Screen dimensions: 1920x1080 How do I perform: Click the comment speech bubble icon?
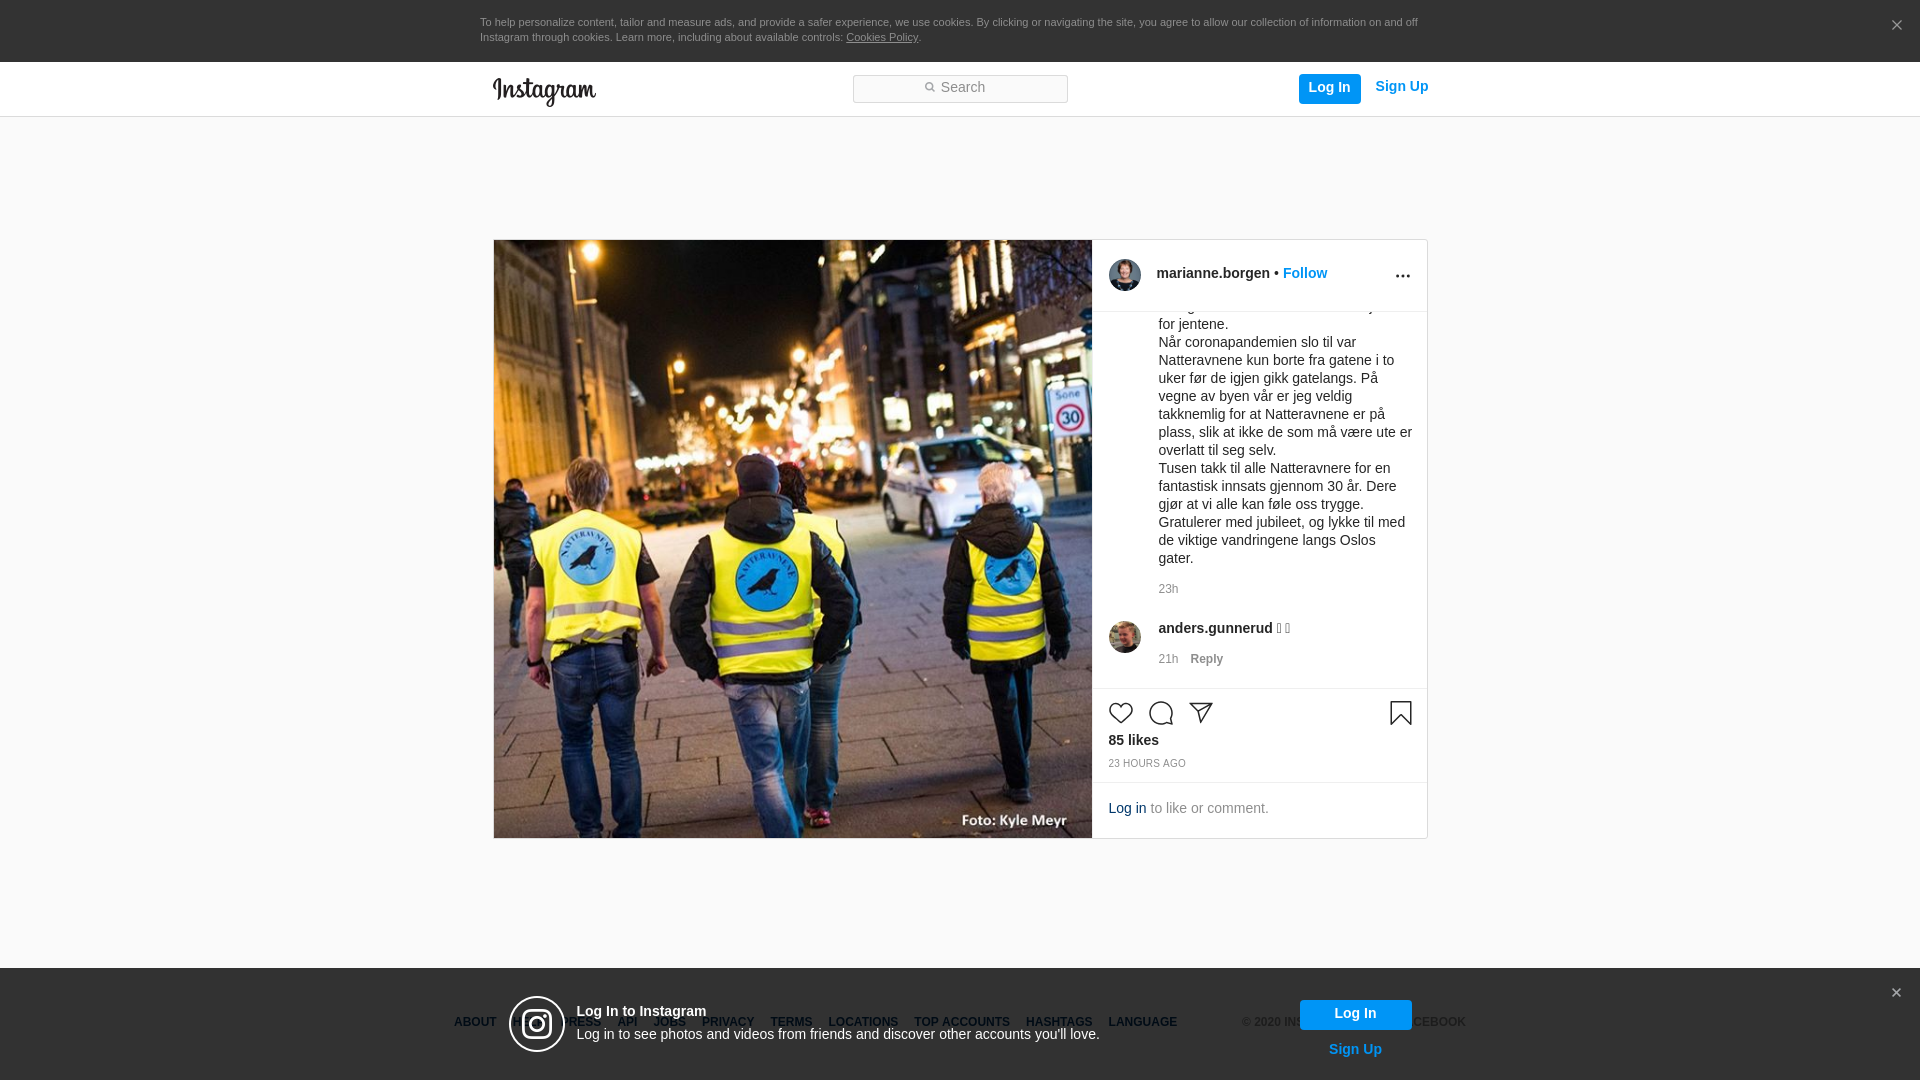(x=1161, y=713)
